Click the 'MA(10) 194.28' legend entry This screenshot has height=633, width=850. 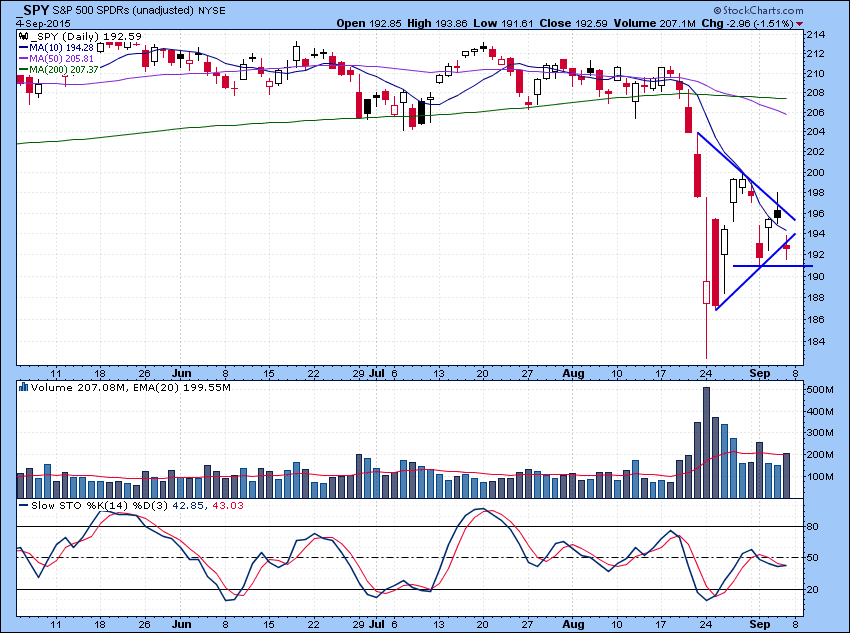click(56, 48)
